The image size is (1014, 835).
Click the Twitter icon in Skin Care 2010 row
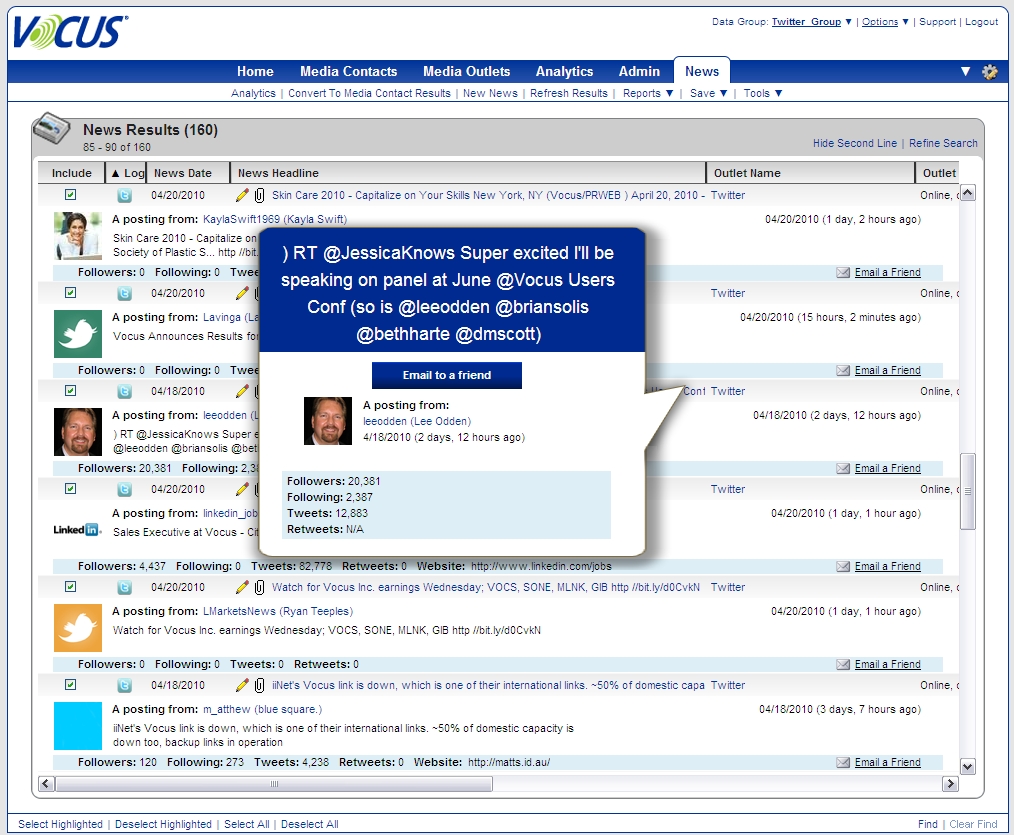point(125,195)
